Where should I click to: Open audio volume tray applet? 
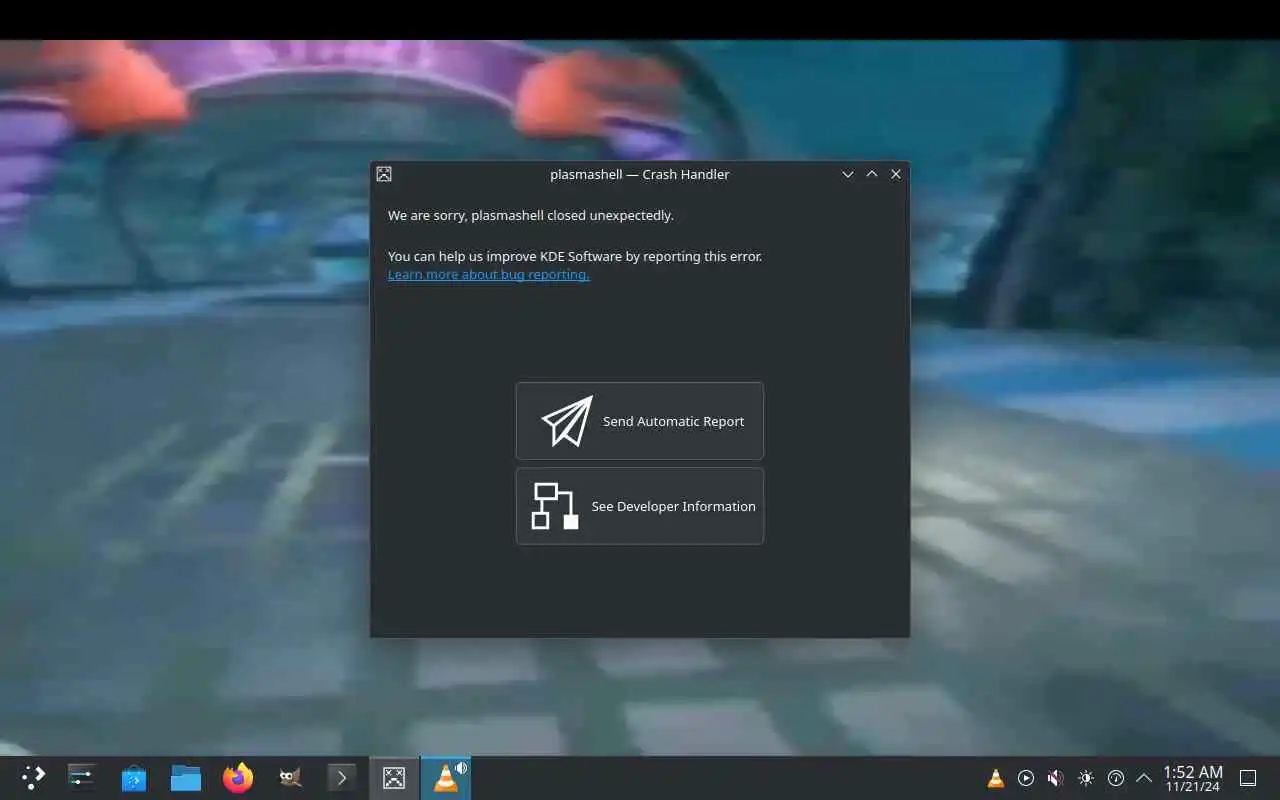coord(1056,778)
